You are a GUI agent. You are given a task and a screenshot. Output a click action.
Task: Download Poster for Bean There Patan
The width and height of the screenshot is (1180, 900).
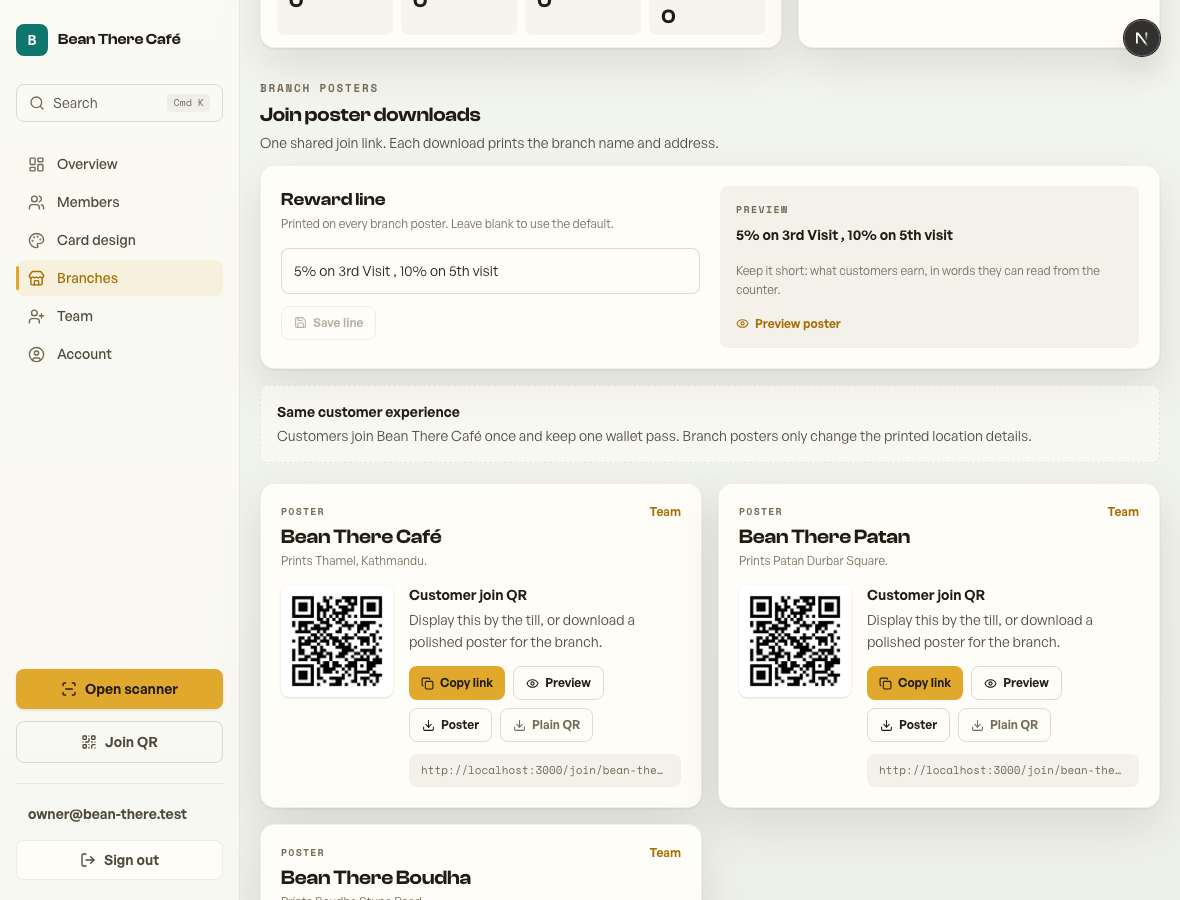908,725
